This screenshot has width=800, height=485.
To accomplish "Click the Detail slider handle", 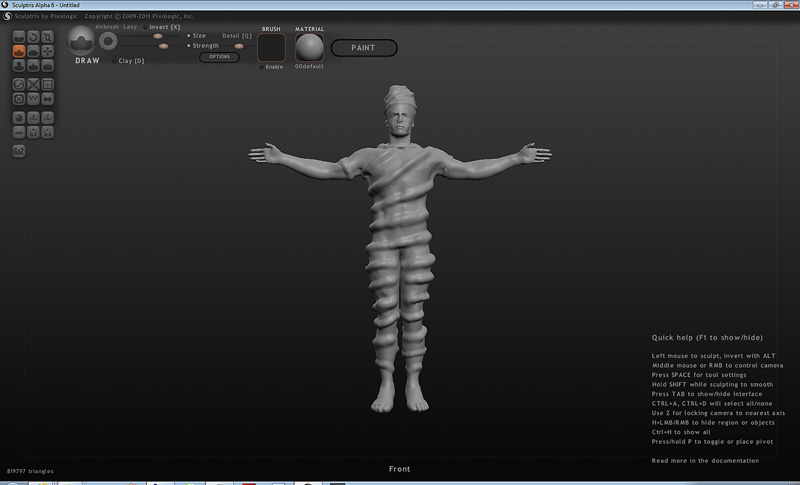I will (239, 46).
